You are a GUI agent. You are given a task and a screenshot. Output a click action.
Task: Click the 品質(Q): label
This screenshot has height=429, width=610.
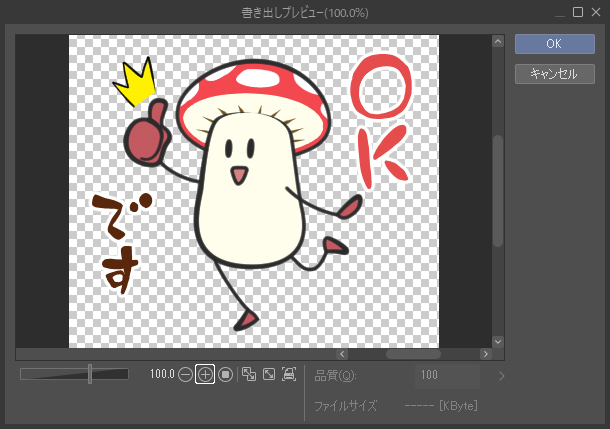point(335,376)
